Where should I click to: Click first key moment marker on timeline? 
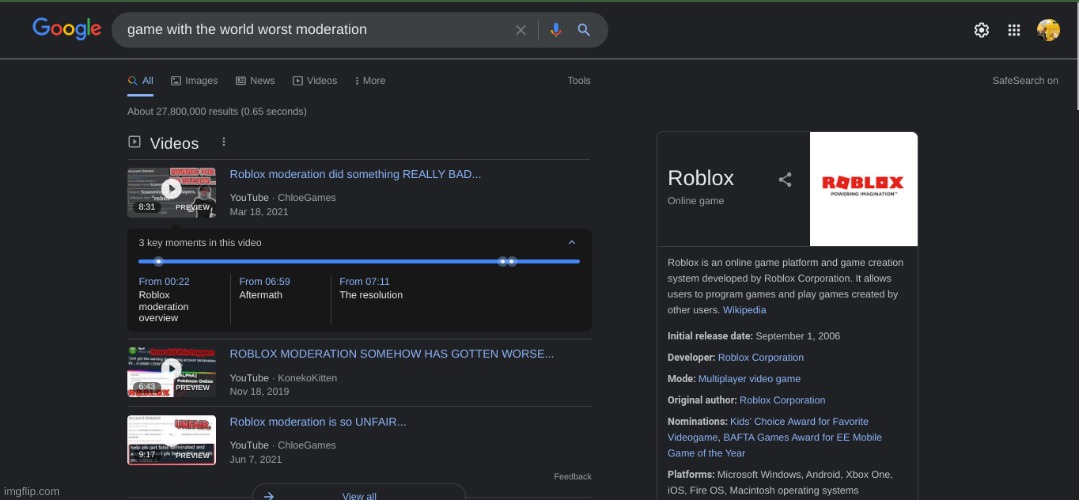tap(158, 261)
